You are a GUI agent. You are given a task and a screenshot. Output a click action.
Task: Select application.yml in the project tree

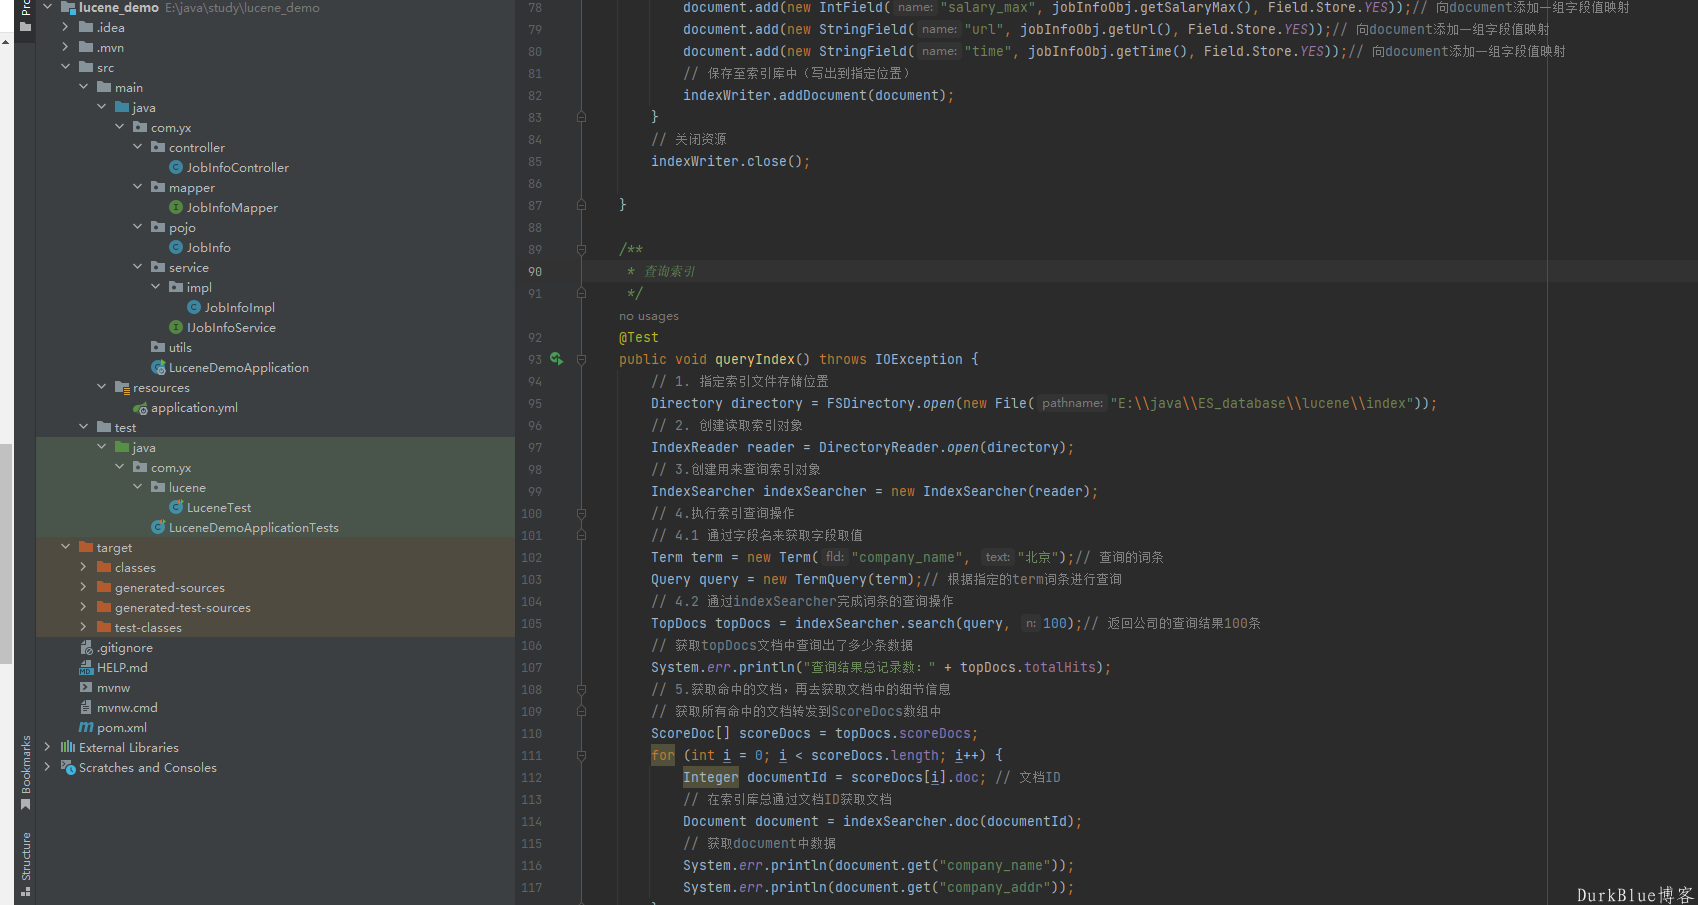pyautogui.click(x=194, y=408)
